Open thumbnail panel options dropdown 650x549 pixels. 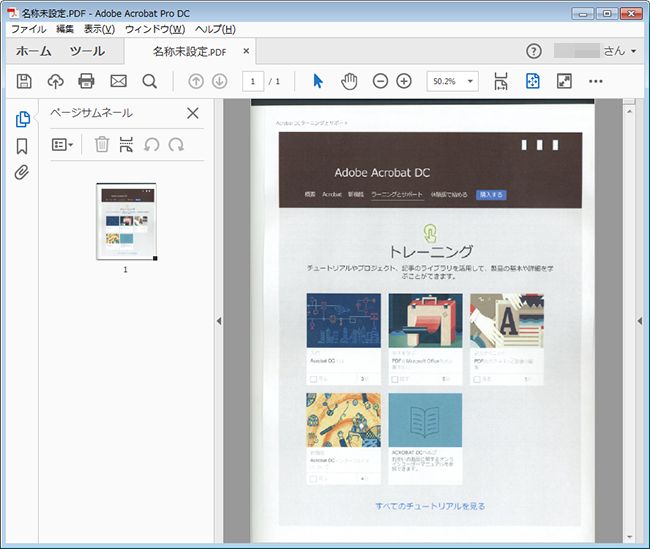click(62, 145)
